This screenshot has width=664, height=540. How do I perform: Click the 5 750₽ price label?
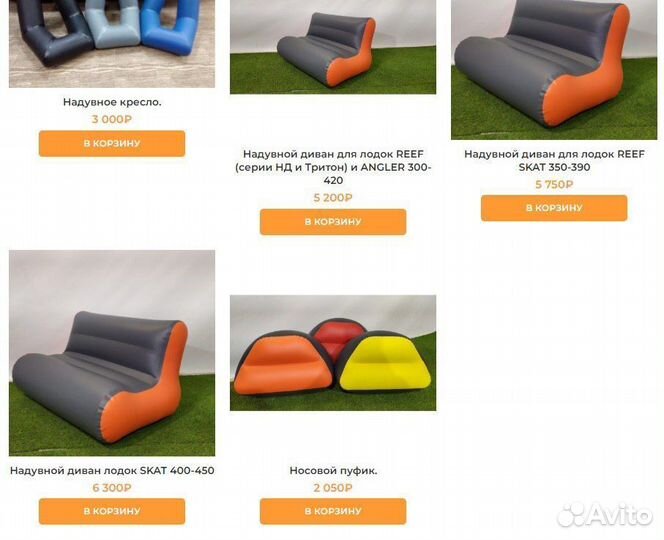click(x=554, y=185)
